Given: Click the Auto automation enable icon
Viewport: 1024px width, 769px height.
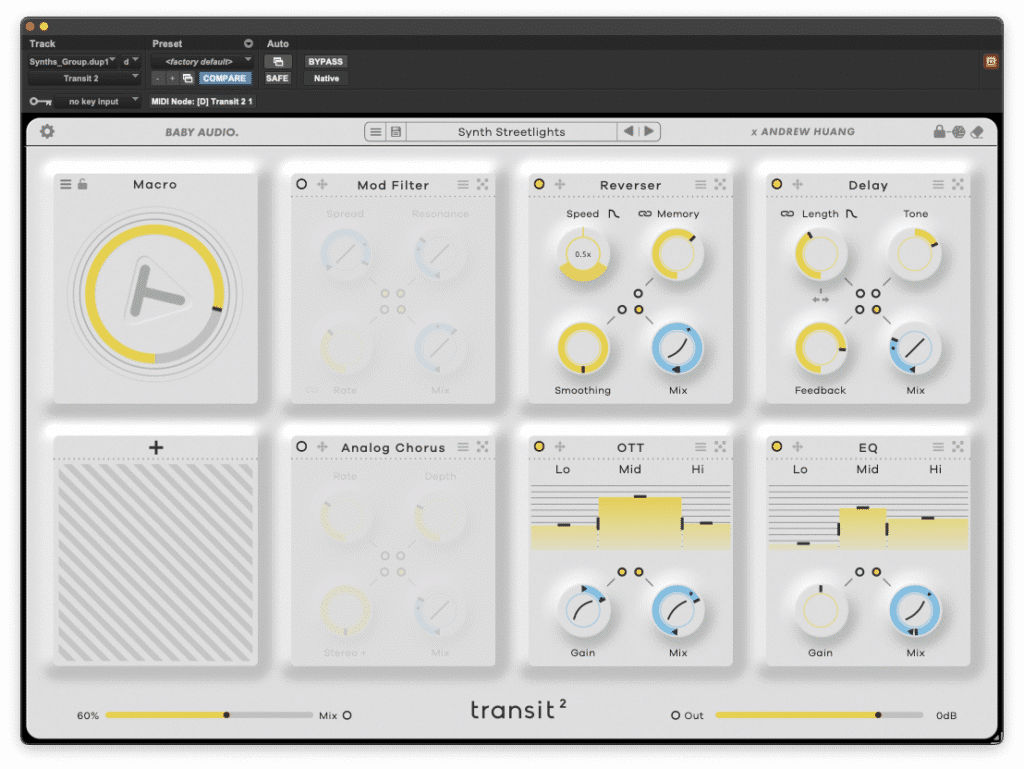Looking at the screenshot, I should click(x=278, y=61).
